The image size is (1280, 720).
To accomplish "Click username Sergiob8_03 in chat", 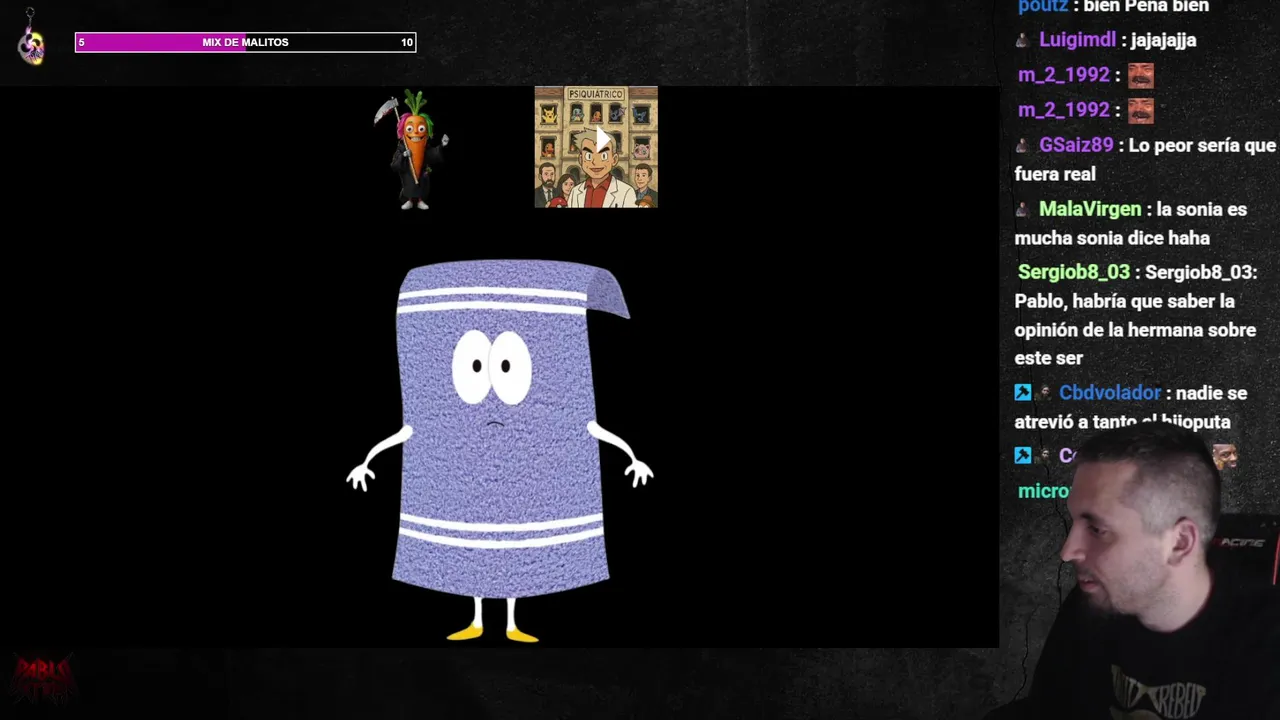I will pyautogui.click(x=1074, y=272).
